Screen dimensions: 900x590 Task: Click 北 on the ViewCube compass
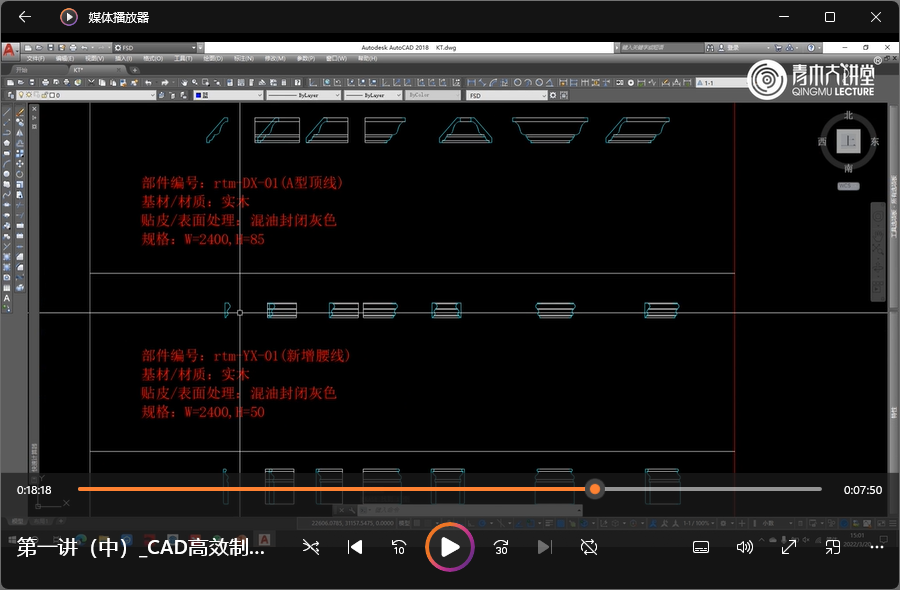tap(848, 115)
